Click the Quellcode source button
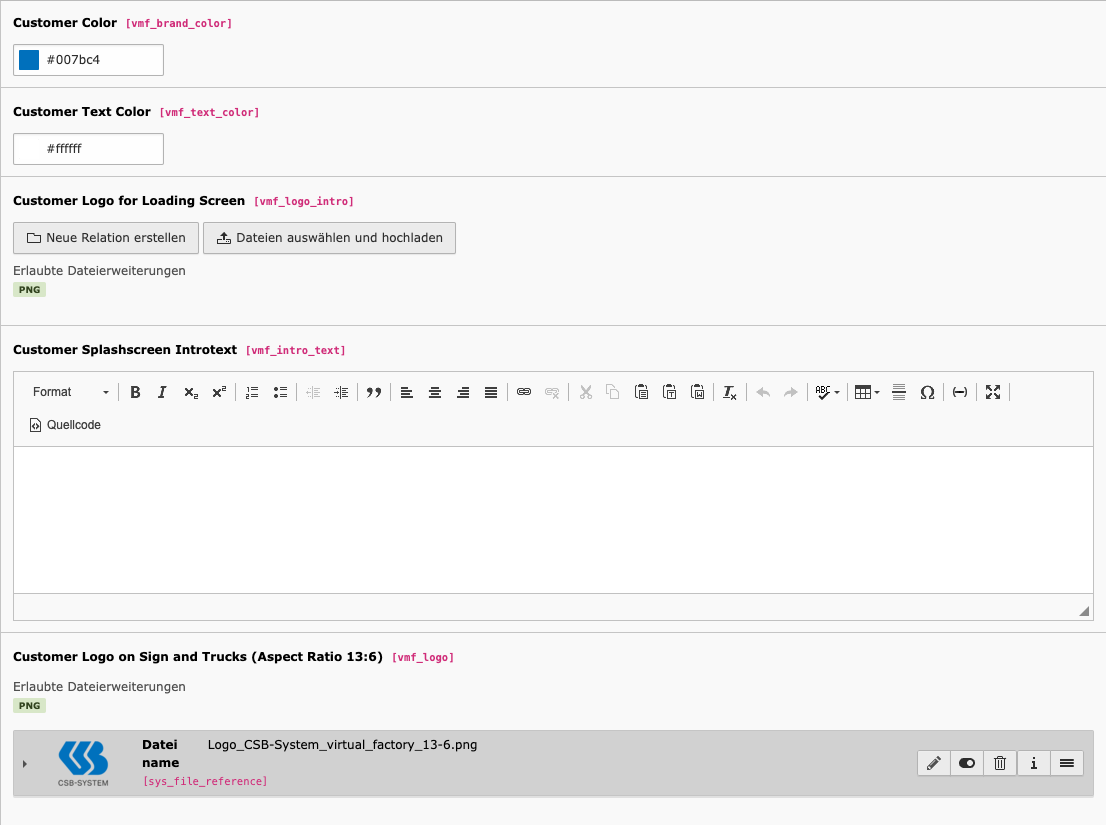Screen dimensions: 1106x825 click(66, 425)
